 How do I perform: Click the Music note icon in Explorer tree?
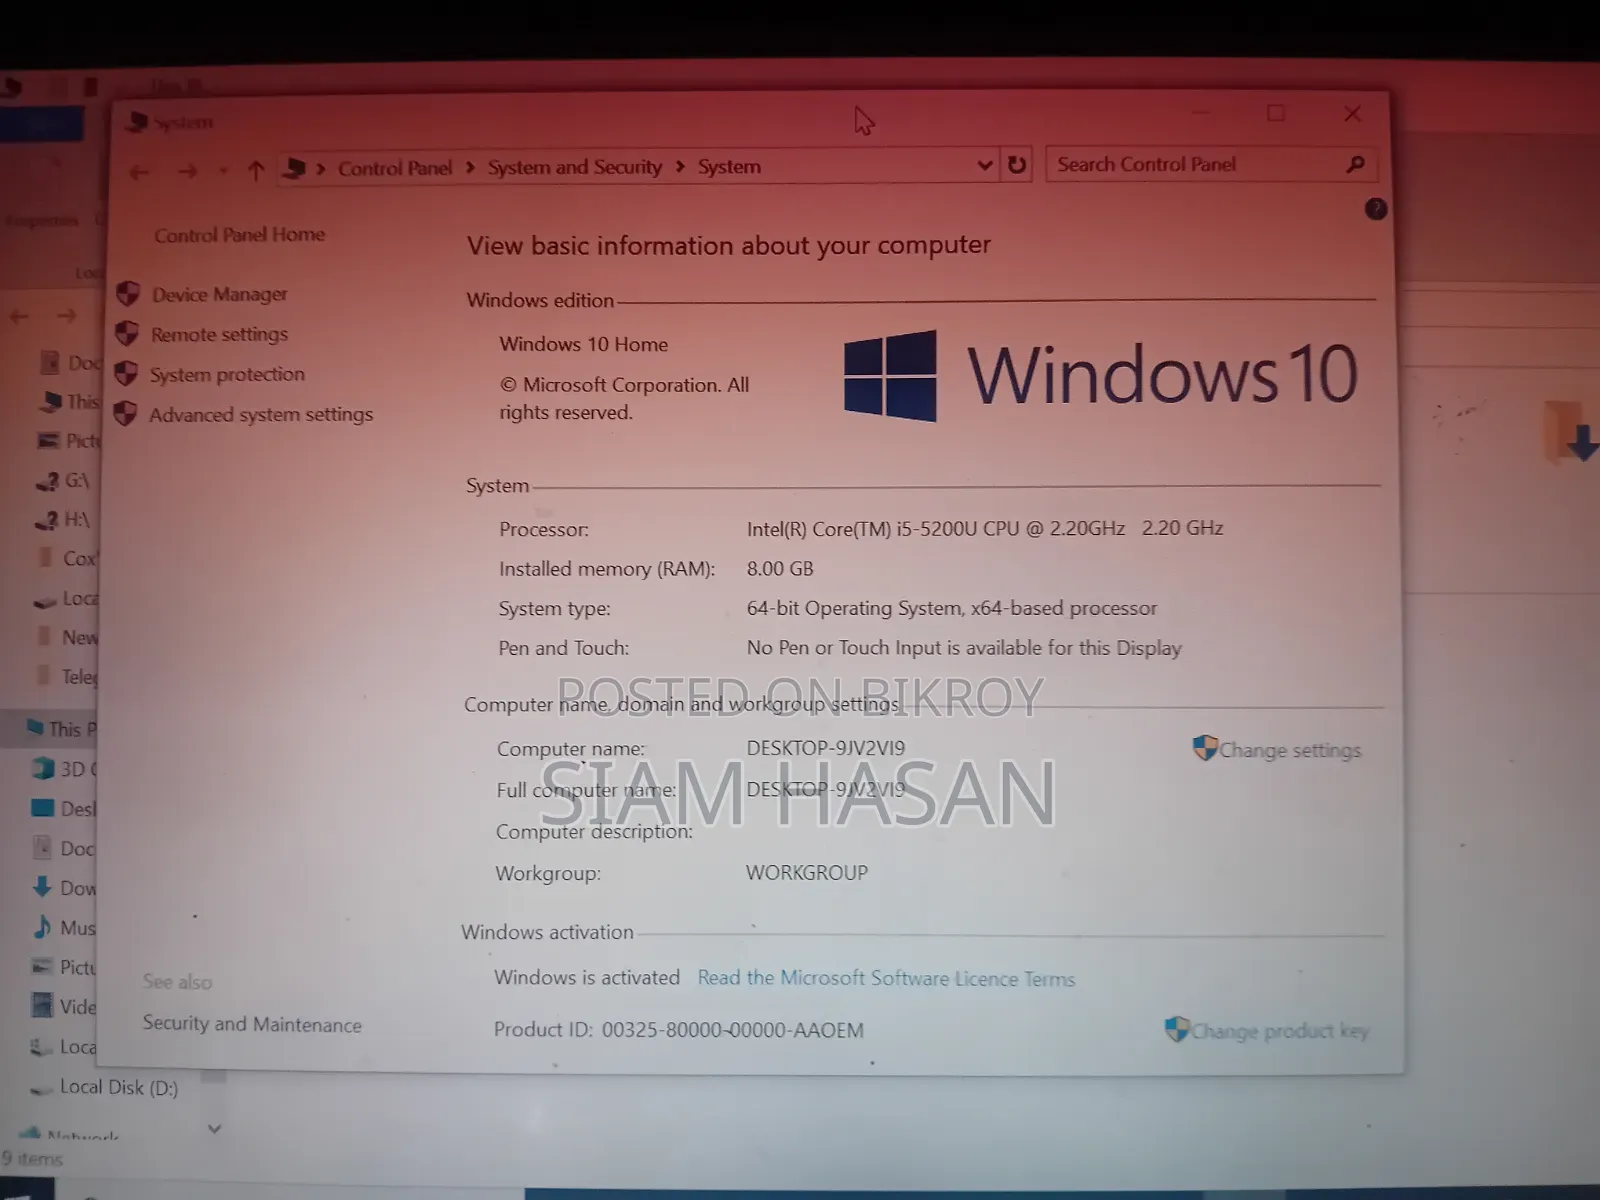[42, 927]
